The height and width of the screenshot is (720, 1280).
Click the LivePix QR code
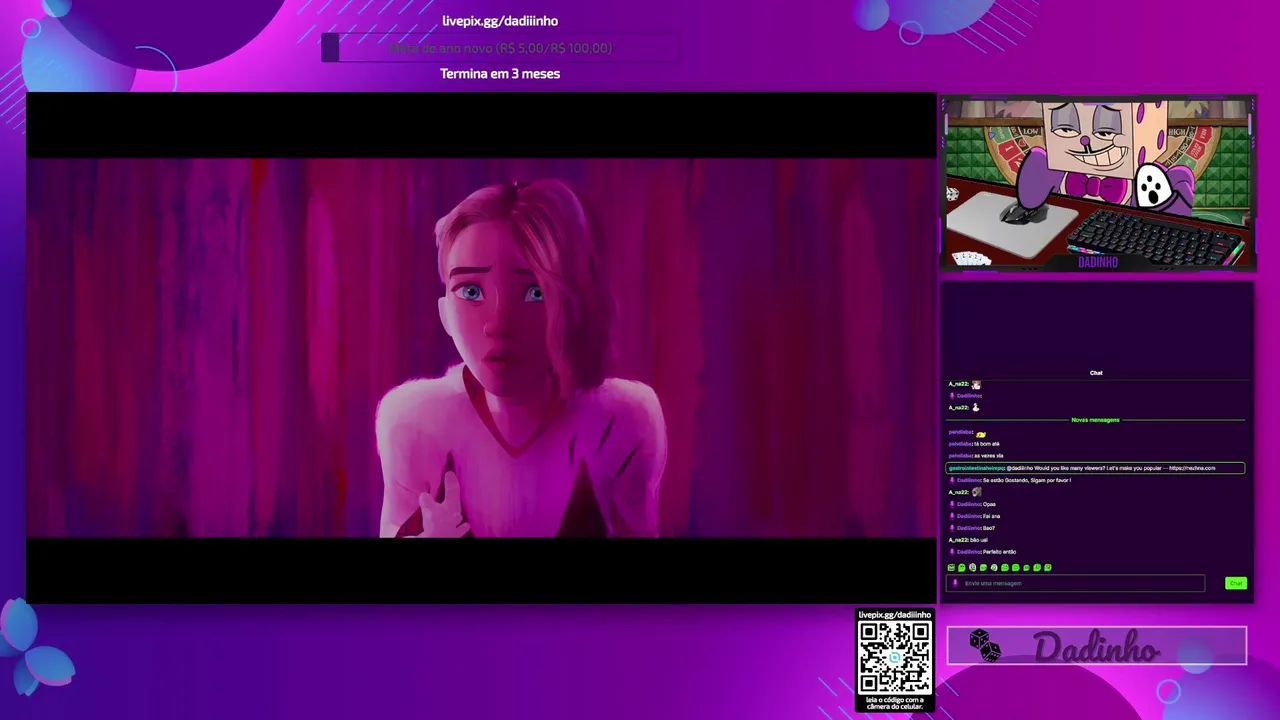(894, 658)
